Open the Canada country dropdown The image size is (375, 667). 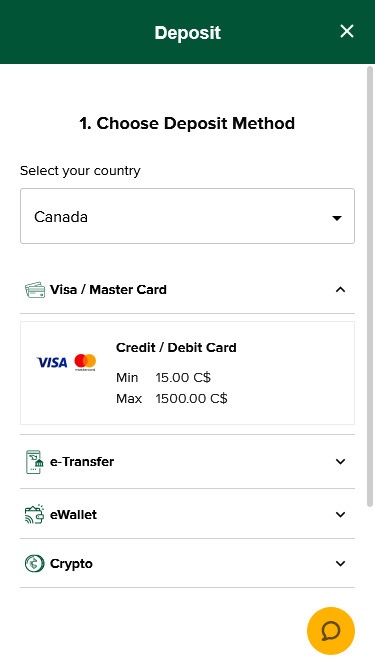[188, 216]
